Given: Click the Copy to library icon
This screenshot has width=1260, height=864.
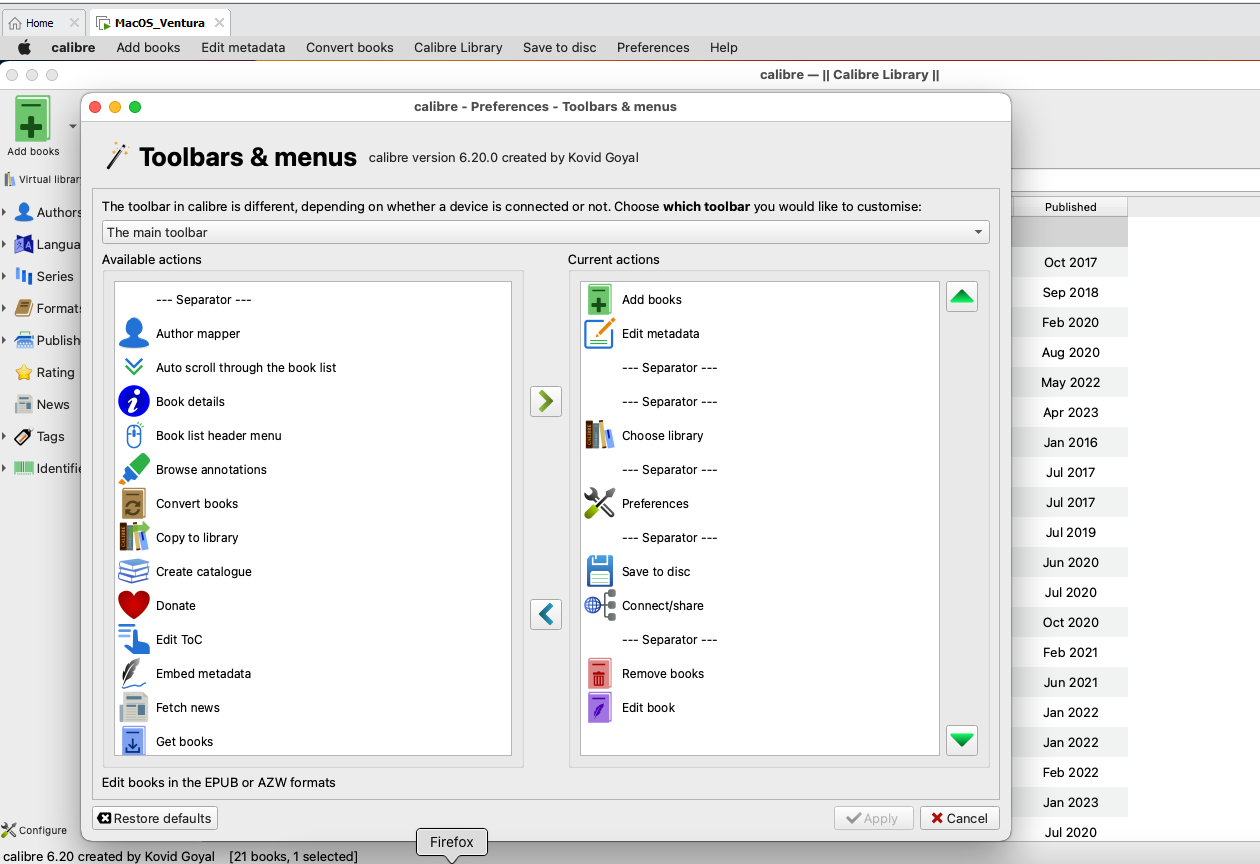Looking at the screenshot, I should coord(134,537).
